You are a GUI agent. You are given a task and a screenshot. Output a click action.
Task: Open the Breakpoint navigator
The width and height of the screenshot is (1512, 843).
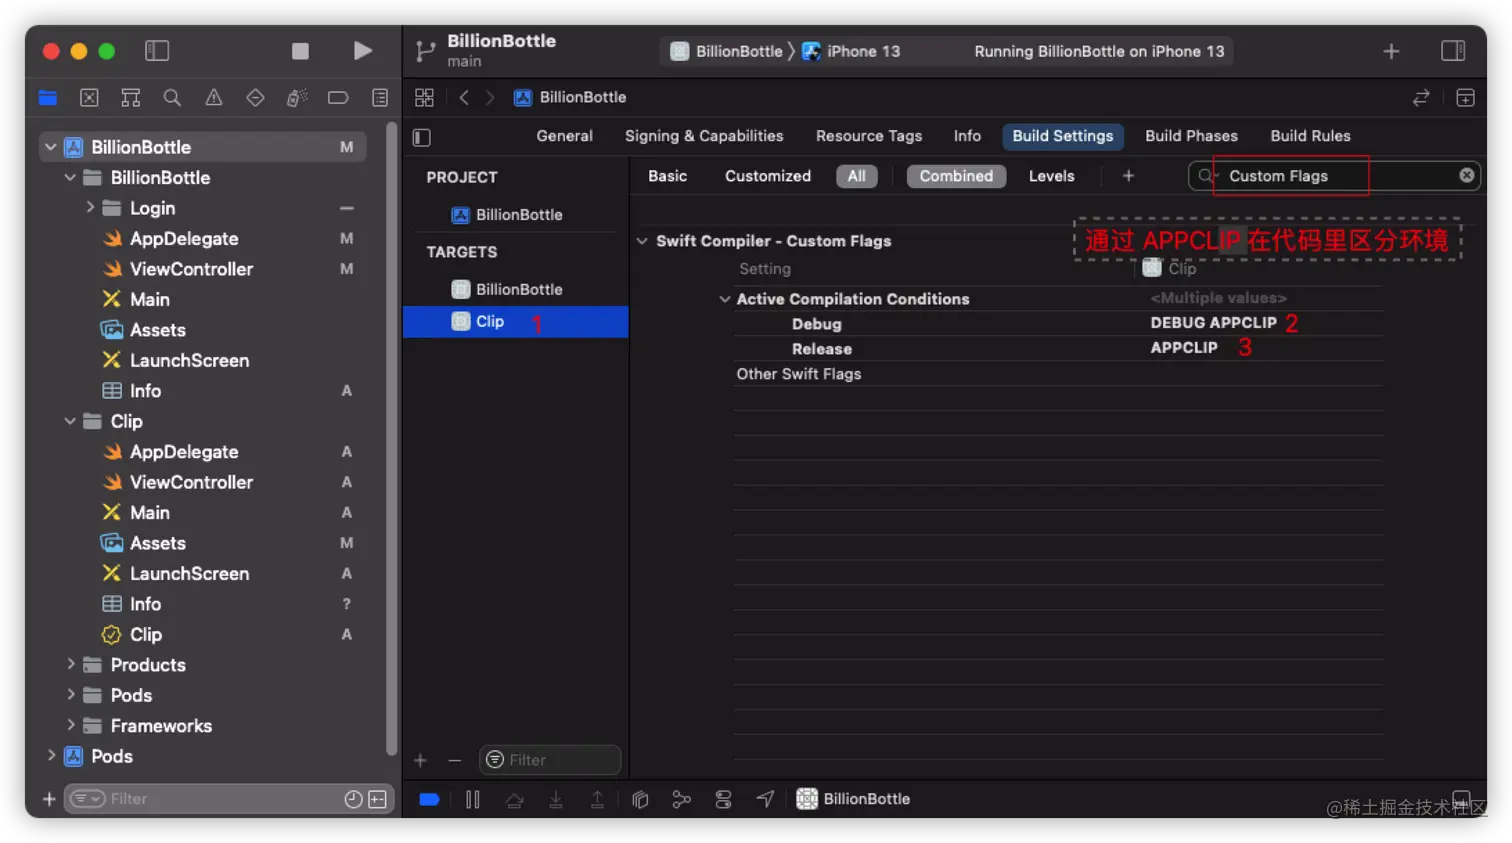pyautogui.click(x=338, y=98)
